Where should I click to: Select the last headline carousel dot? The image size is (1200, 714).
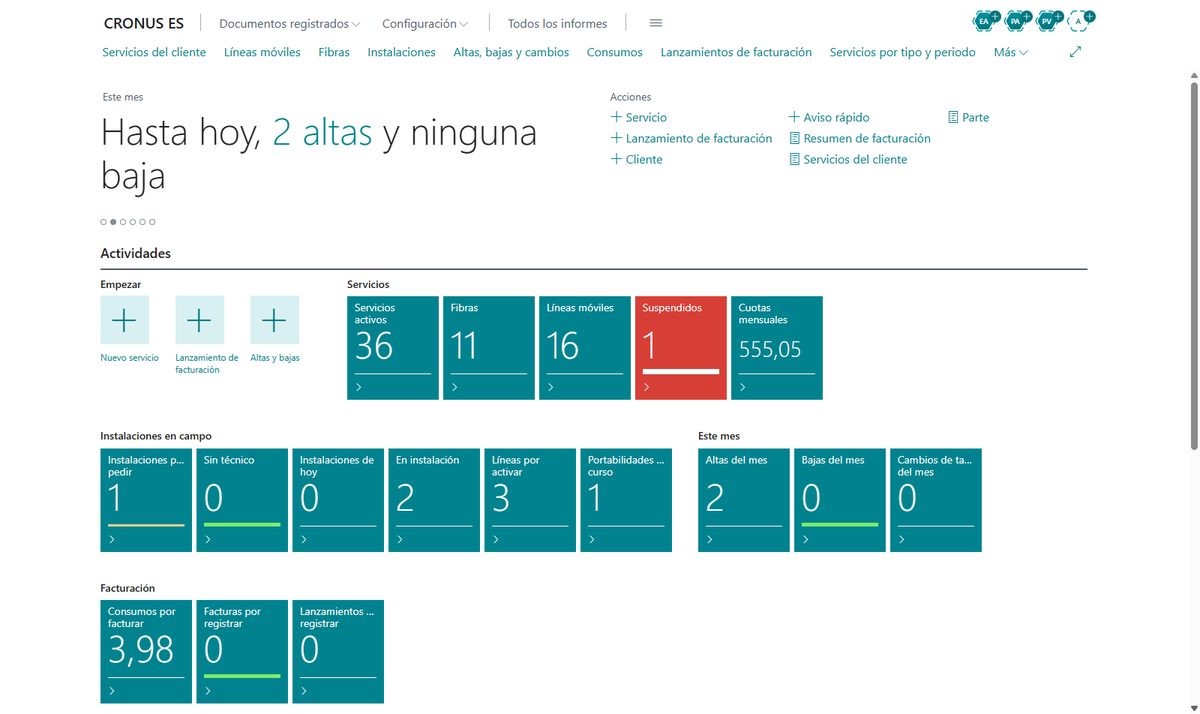click(x=153, y=222)
